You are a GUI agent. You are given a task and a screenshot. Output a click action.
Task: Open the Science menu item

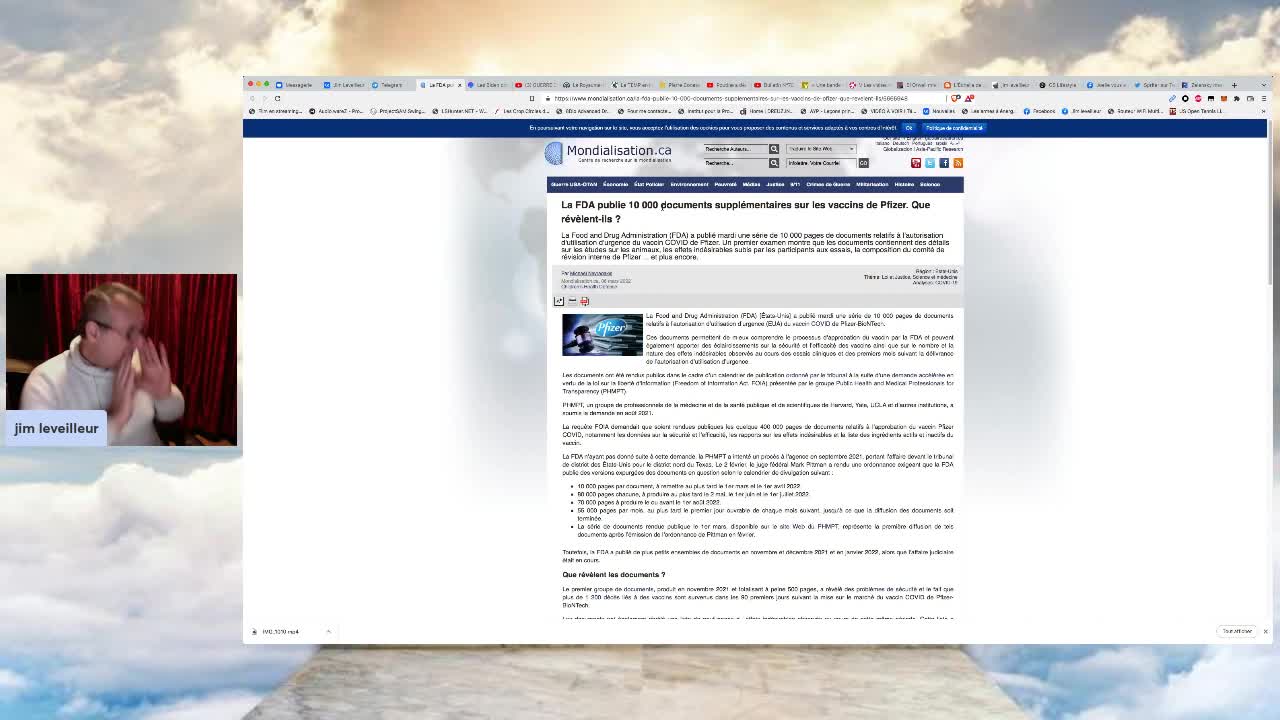tap(930, 184)
